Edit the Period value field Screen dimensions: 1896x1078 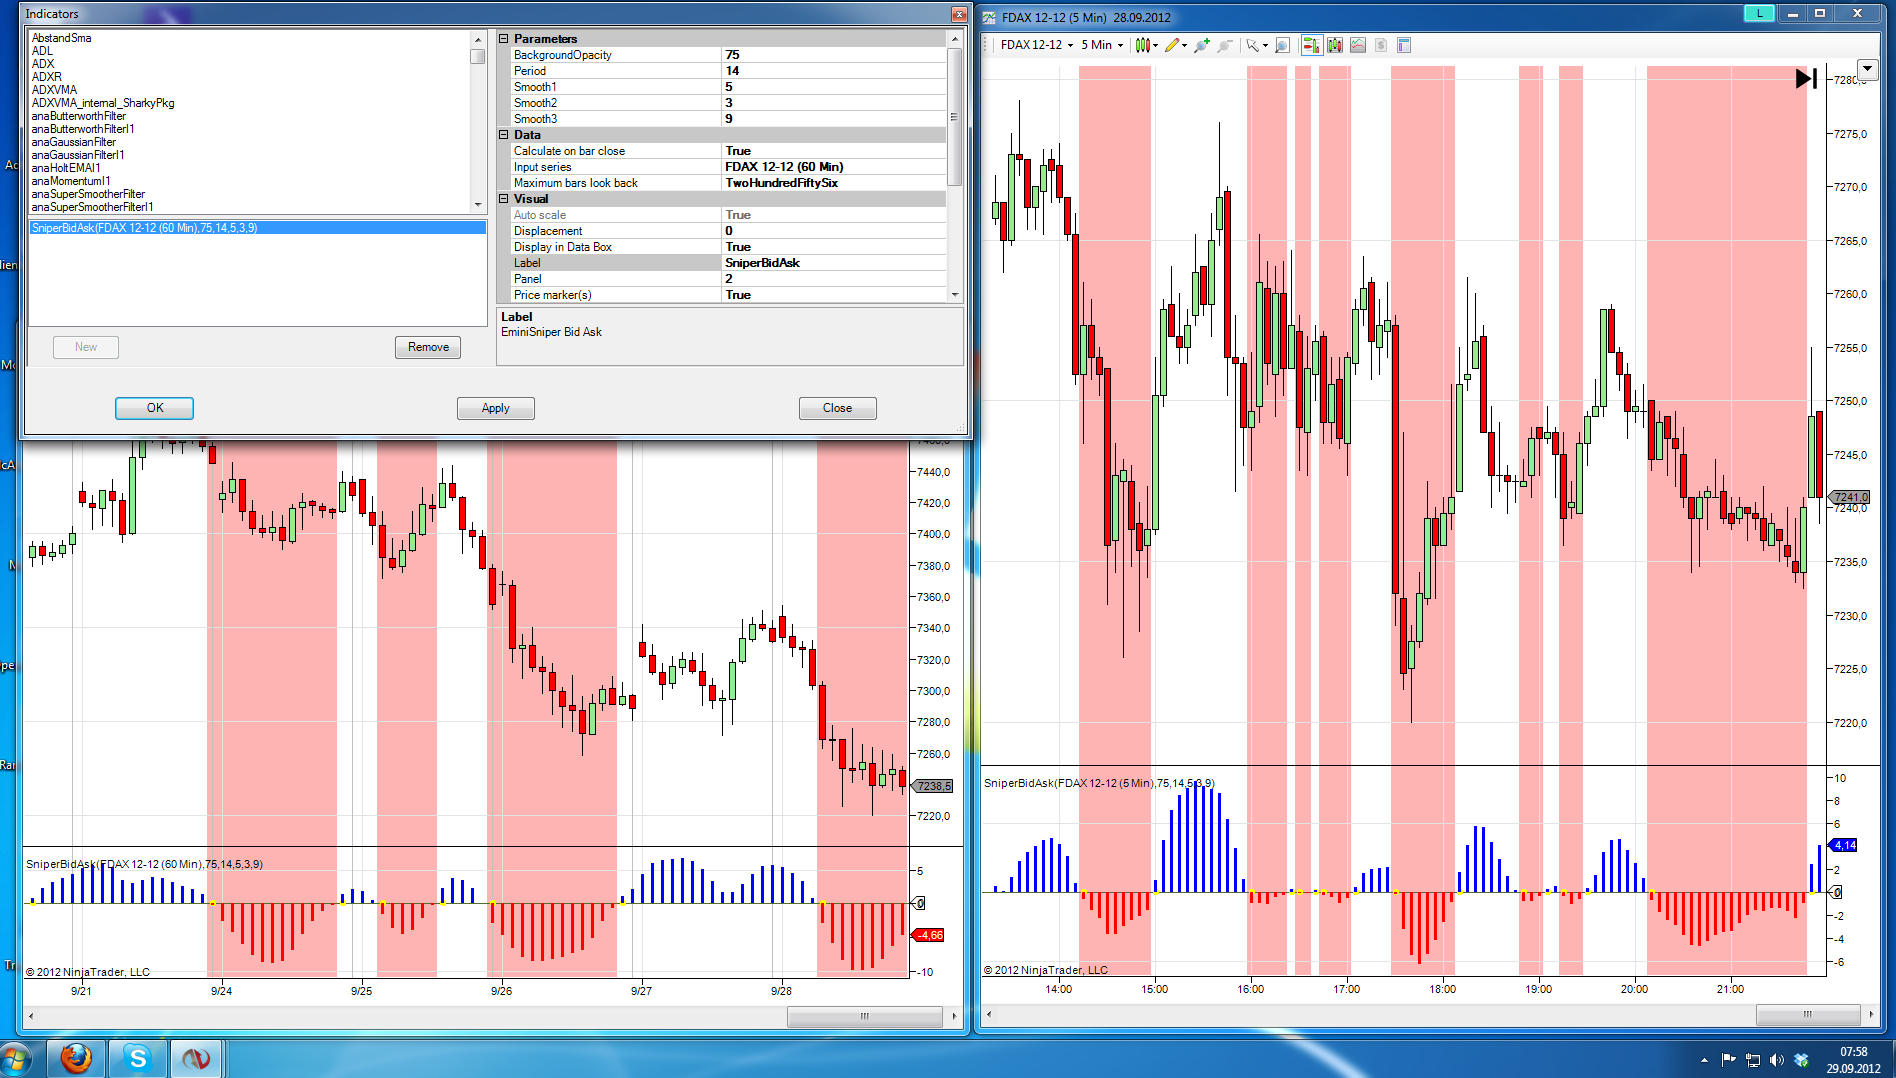(833, 71)
